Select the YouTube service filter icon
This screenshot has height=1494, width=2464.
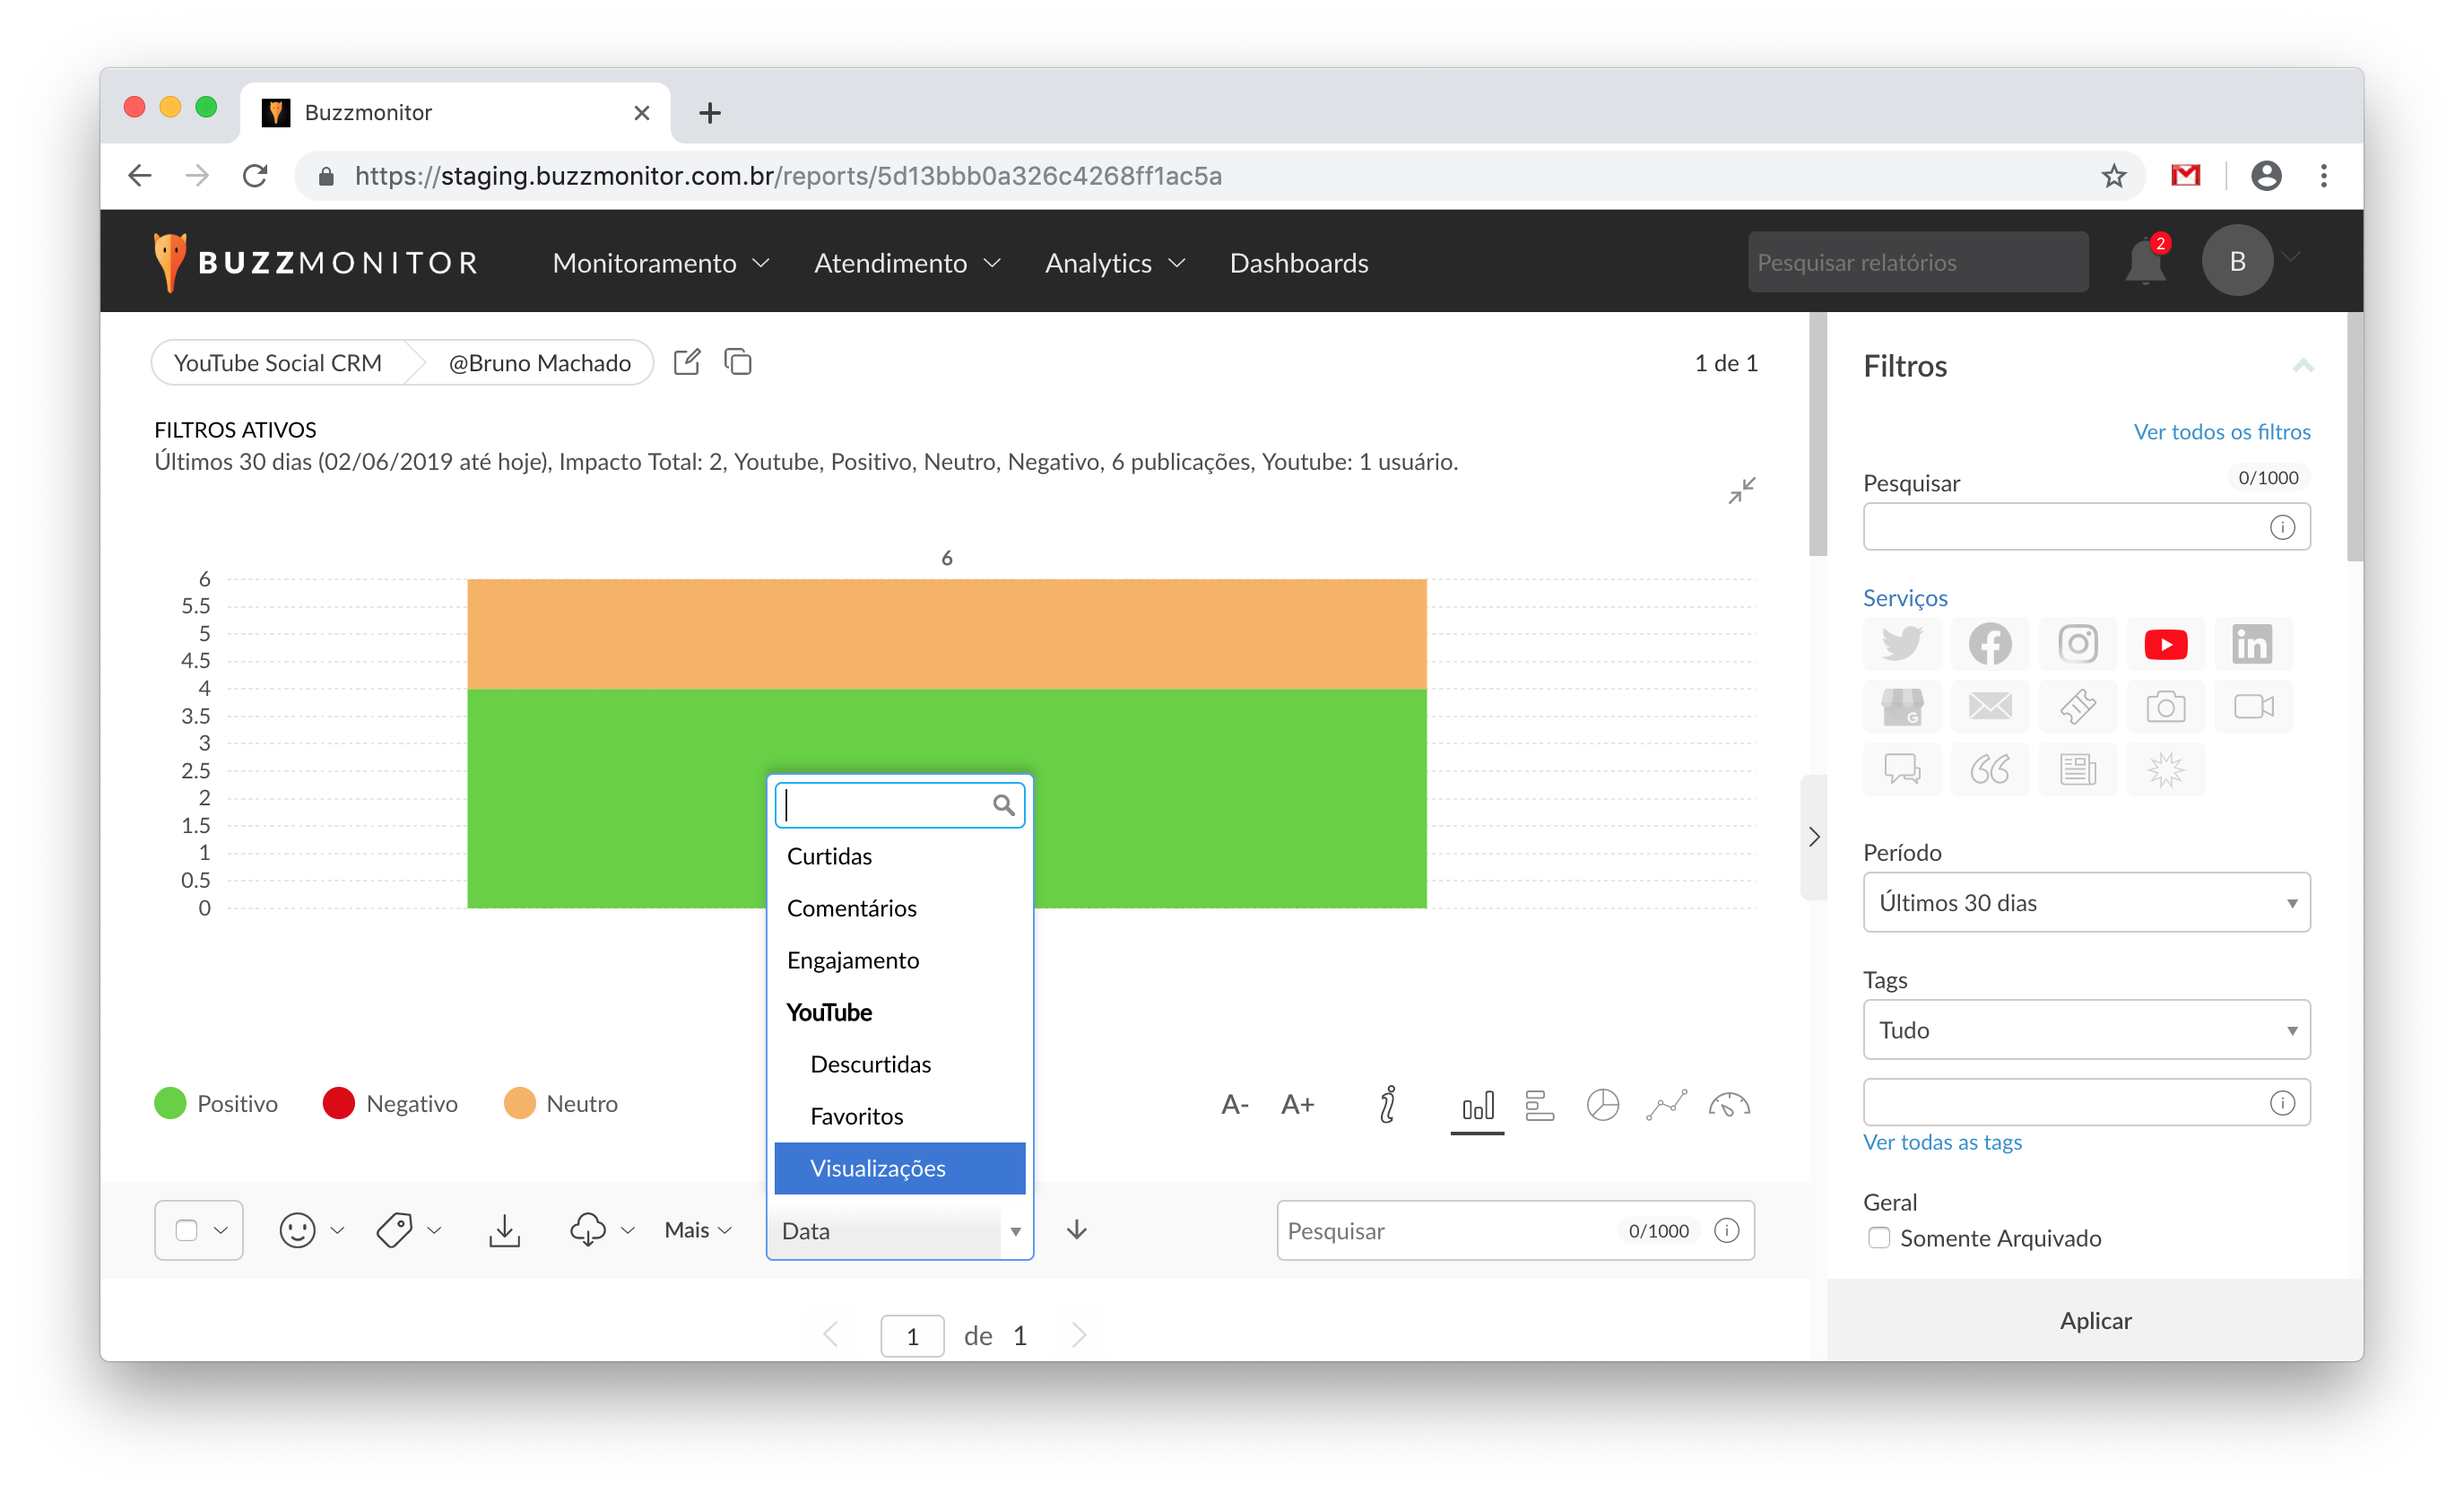tap(2165, 644)
